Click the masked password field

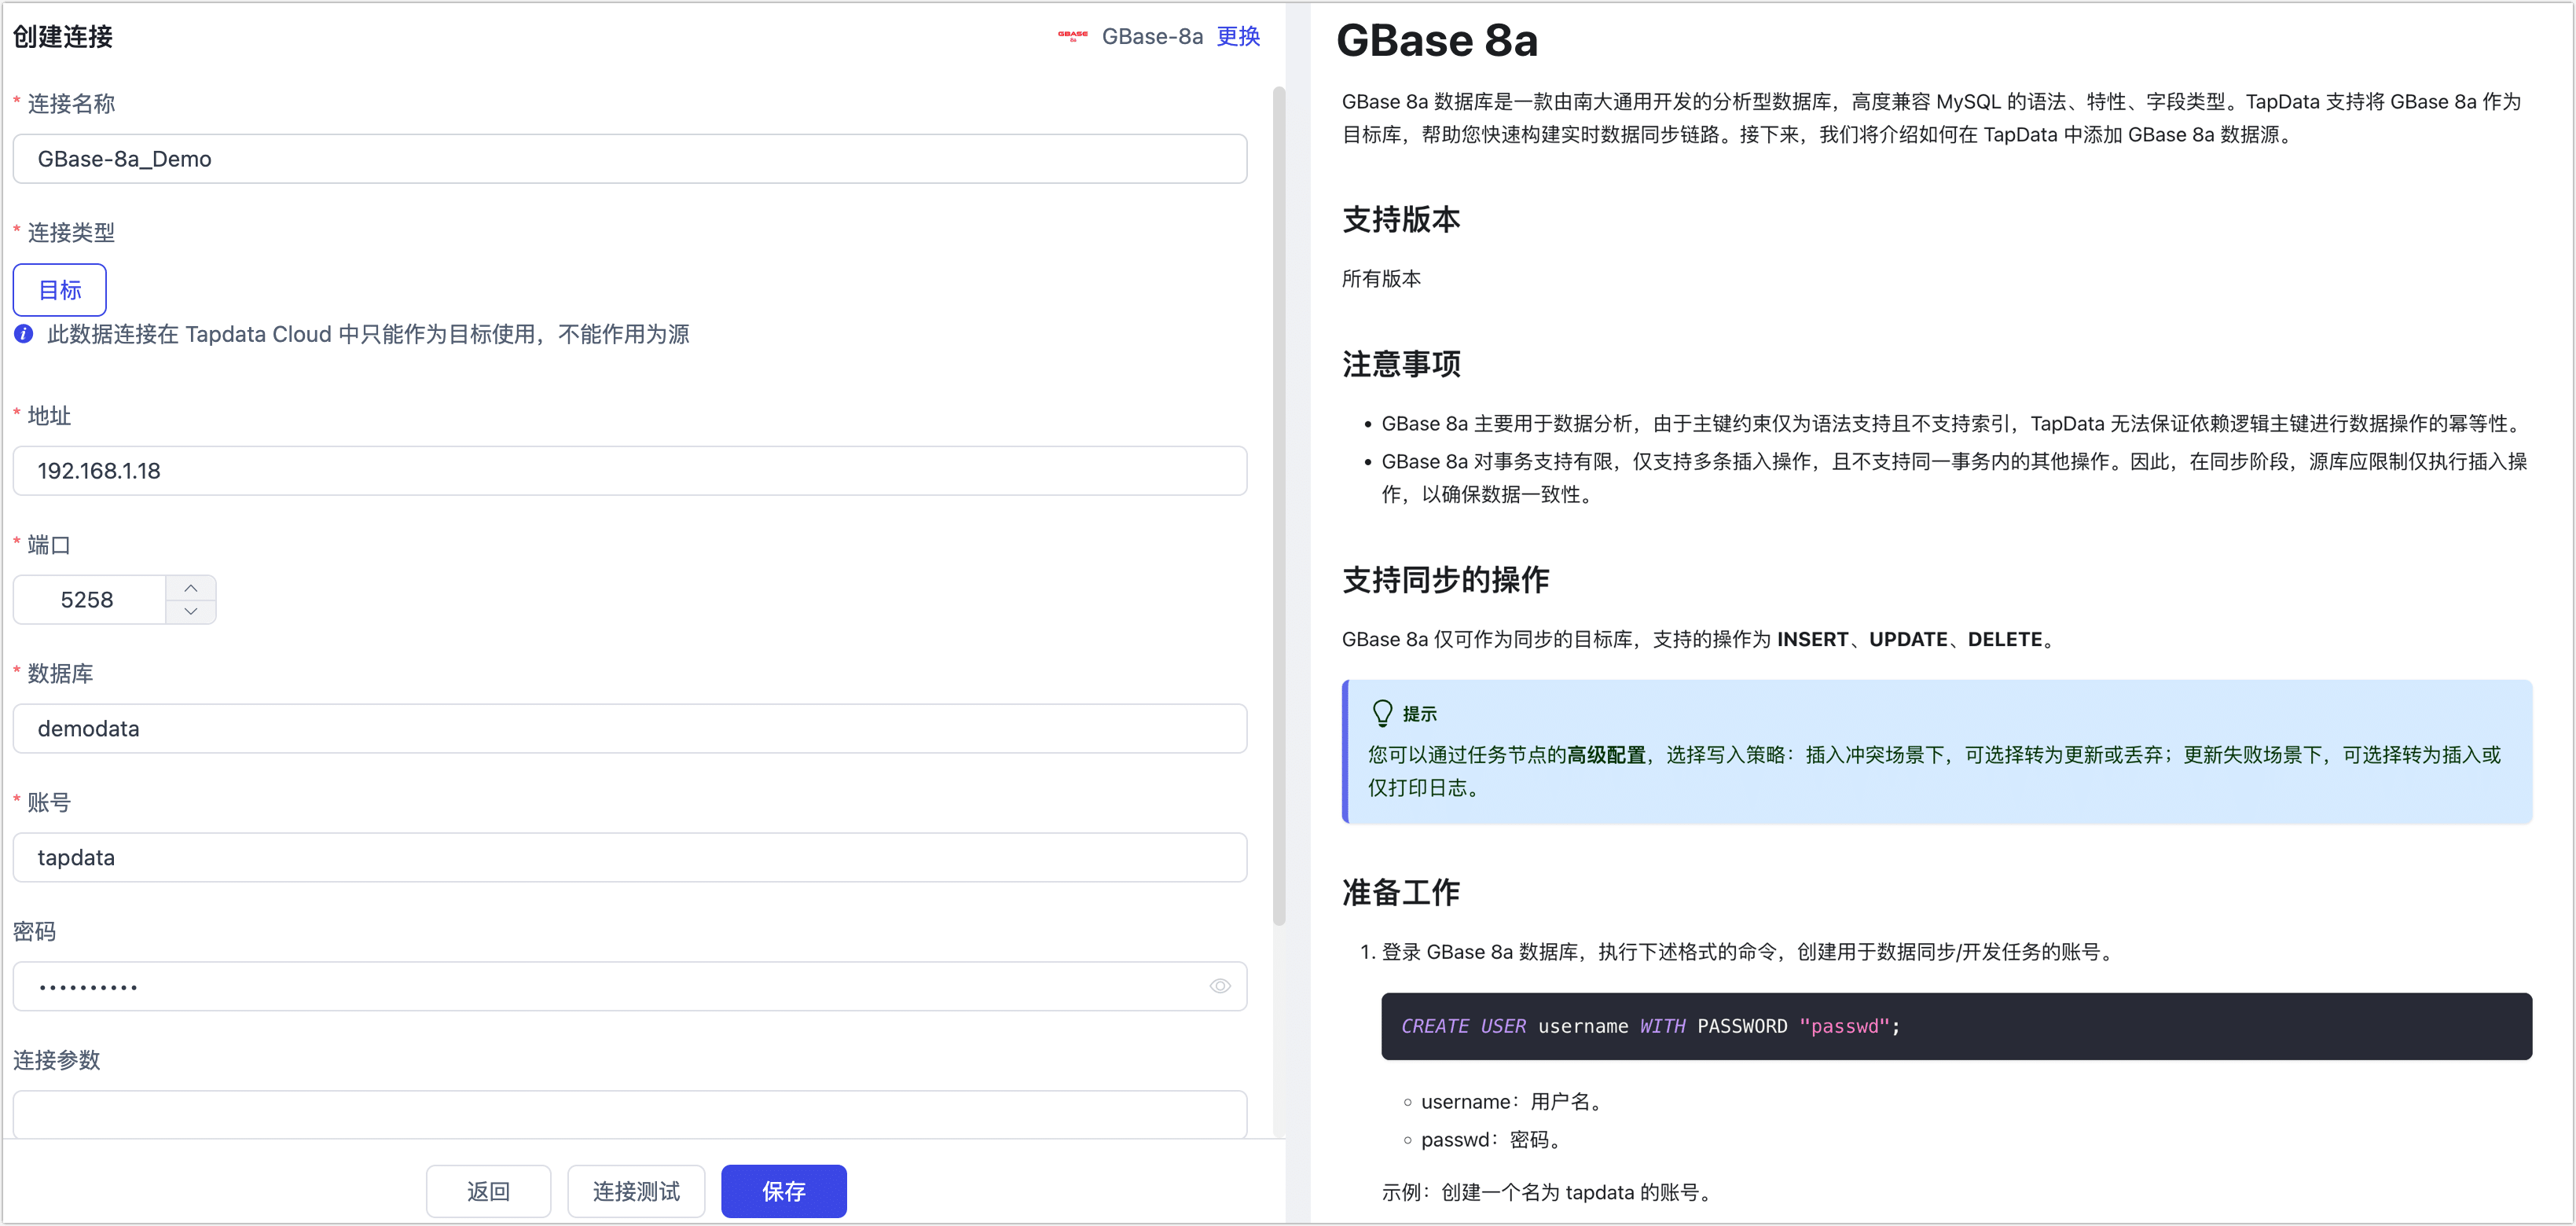point(600,986)
